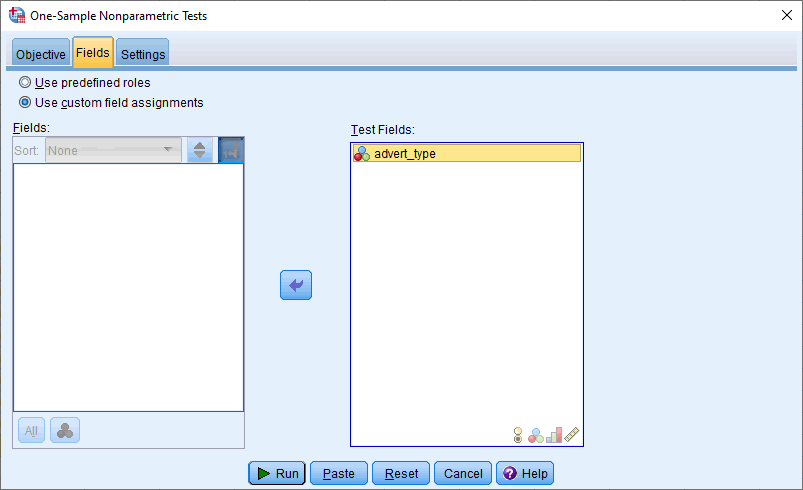Click the scale ruler icon below Test Fields
The width and height of the screenshot is (803, 490).
point(572,435)
